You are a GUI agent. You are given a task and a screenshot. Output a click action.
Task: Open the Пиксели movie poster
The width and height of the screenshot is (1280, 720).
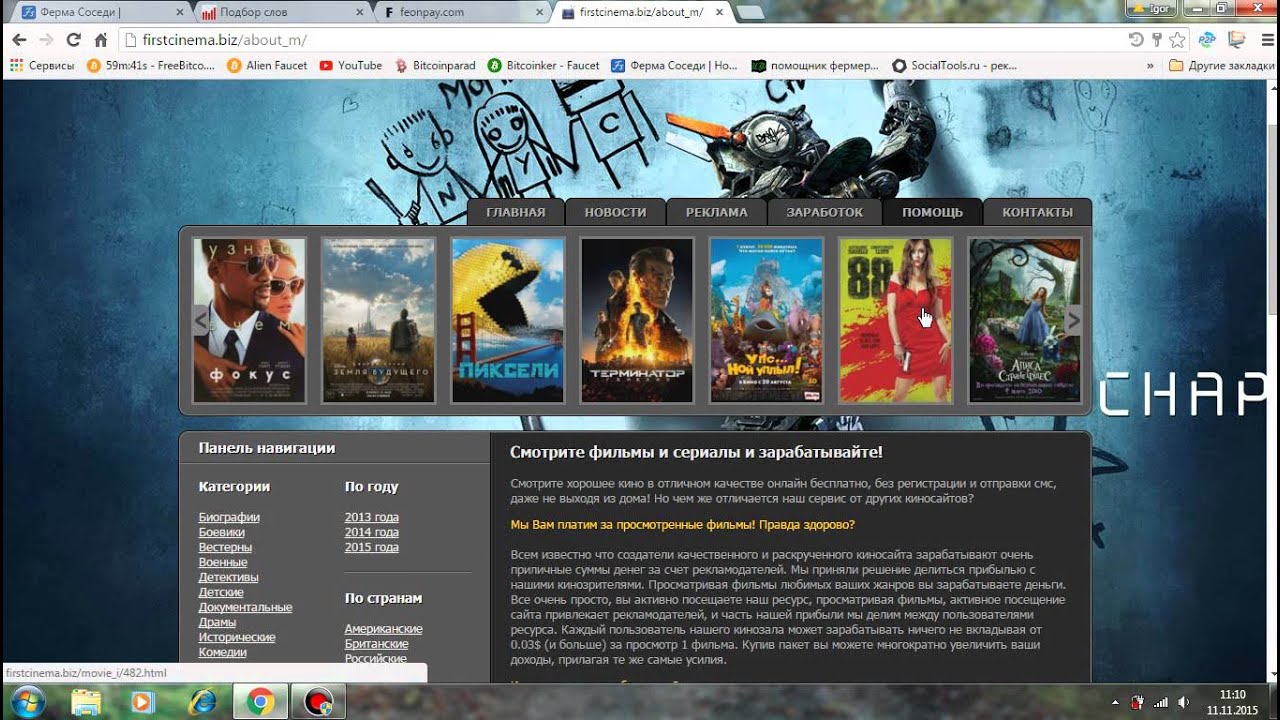click(x=508, y=320)
